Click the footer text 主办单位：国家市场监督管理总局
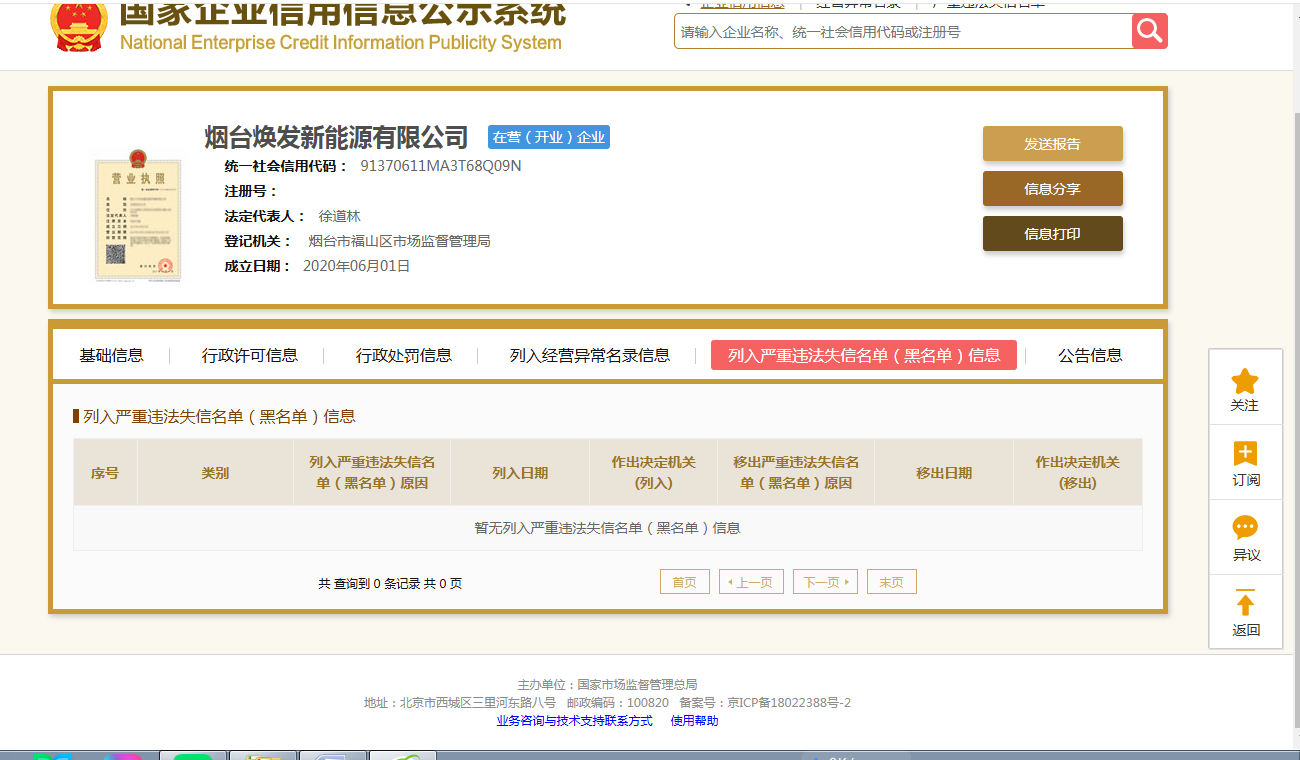The width and height of the screenshot is (1300, 760). (607, 685)
